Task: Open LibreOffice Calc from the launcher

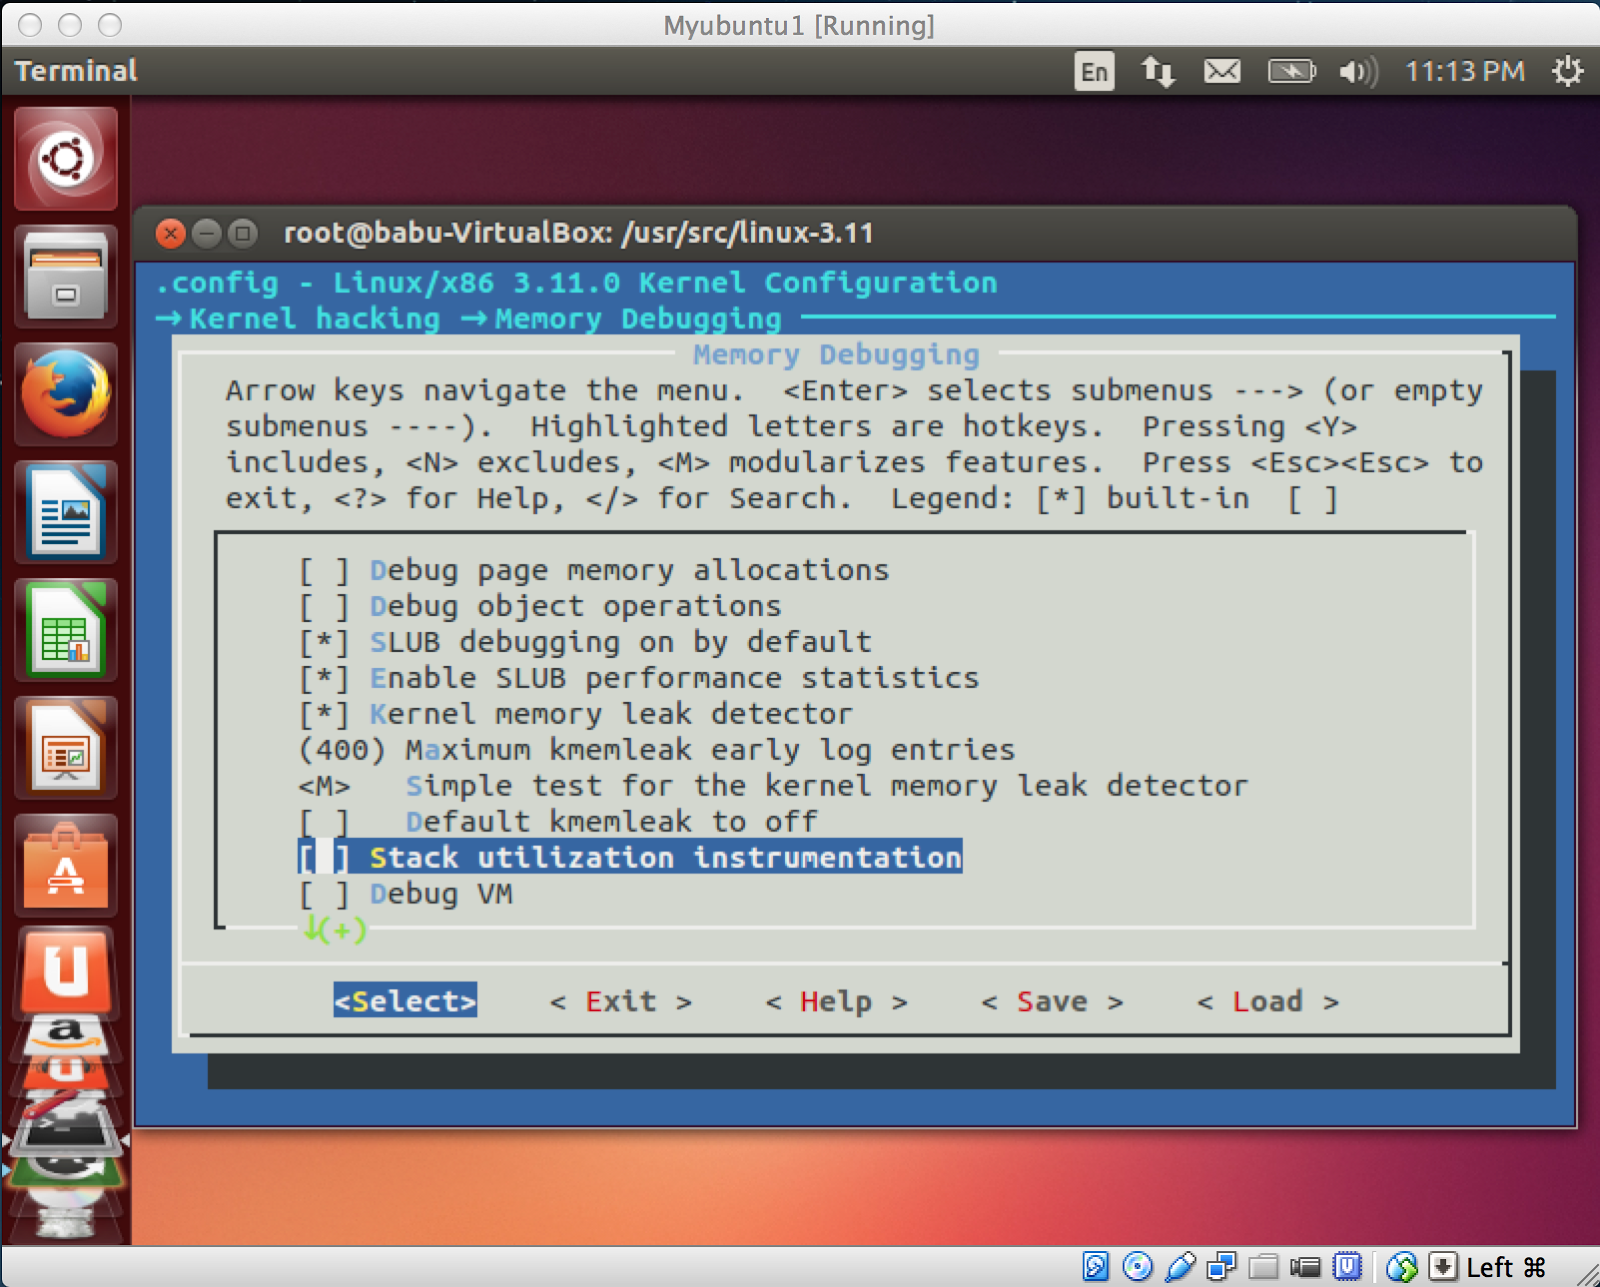Action: tap(64, 630)
